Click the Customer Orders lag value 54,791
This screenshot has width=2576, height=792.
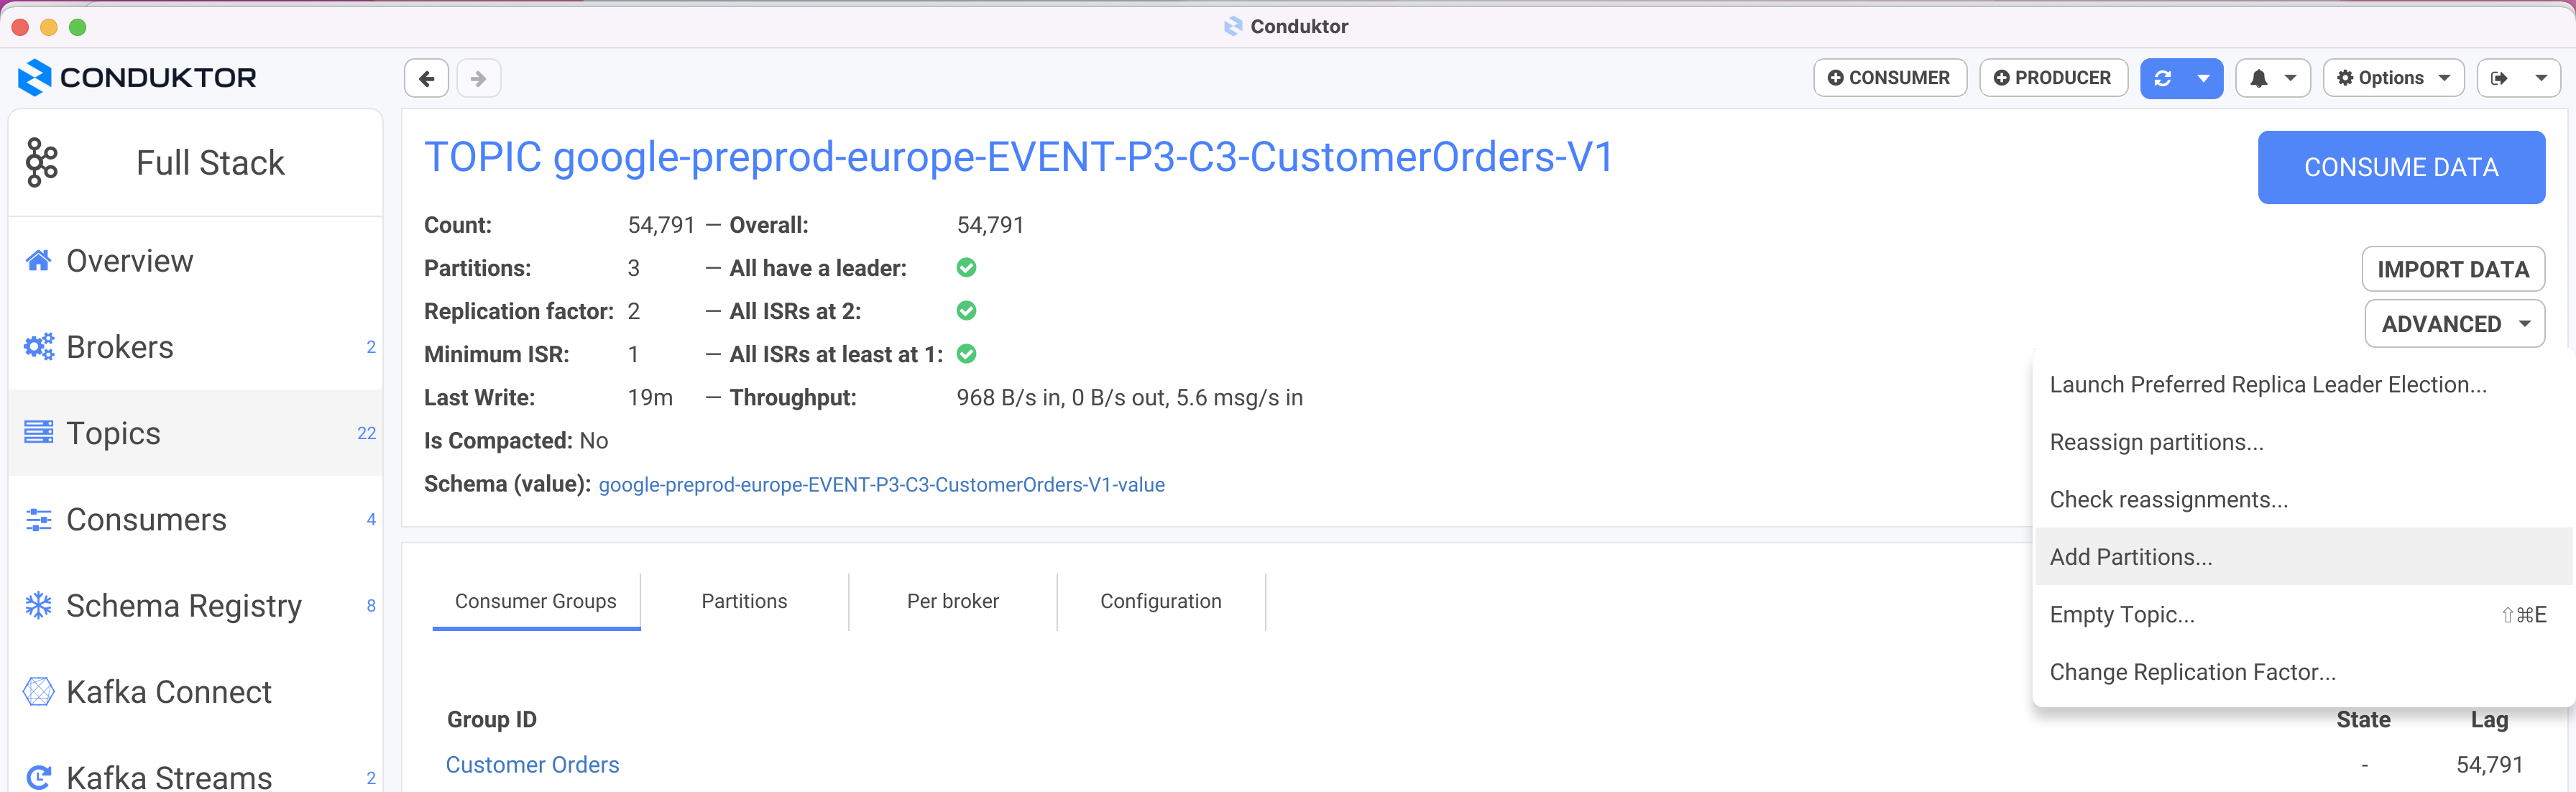[2489, 765]
